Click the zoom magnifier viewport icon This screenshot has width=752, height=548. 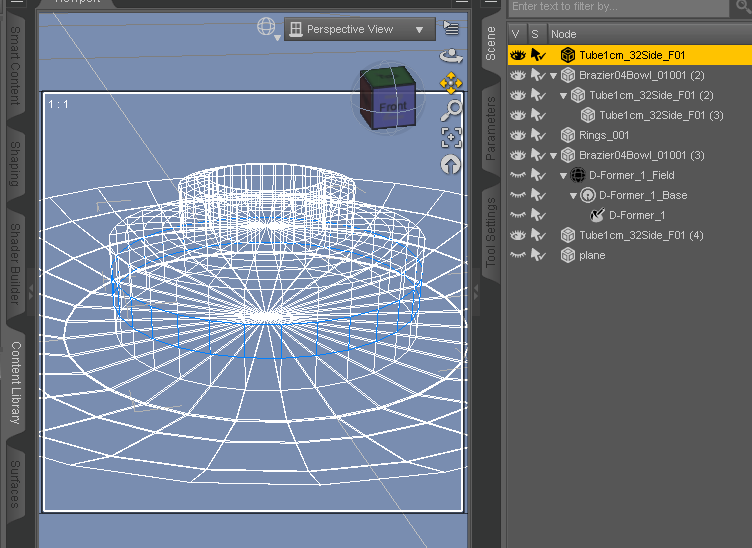[x=451, y=110]
